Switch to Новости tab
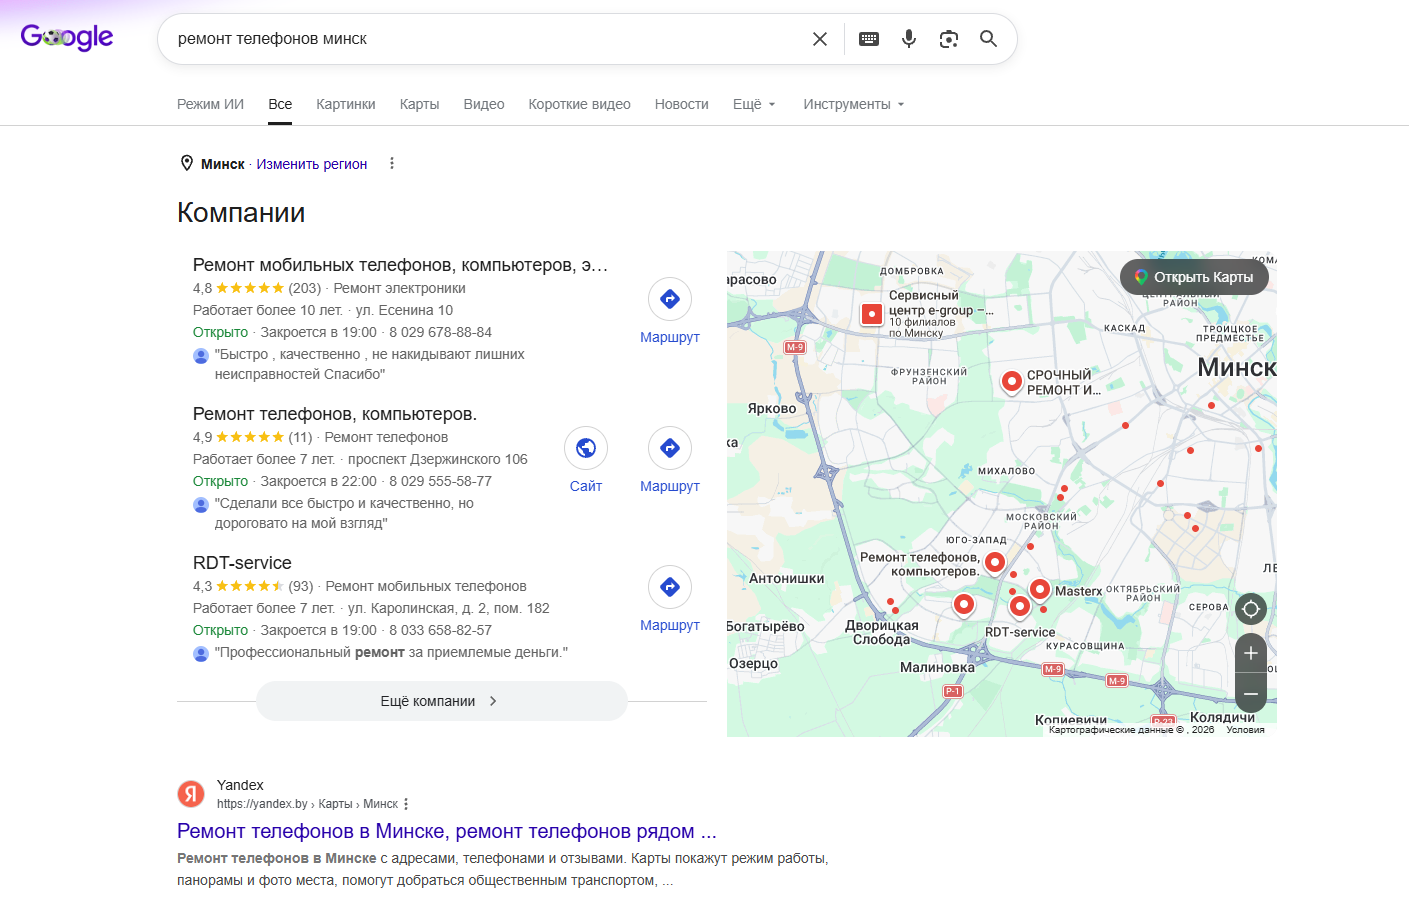Viewport: 1409px width, 908px height. click(682, 104)
